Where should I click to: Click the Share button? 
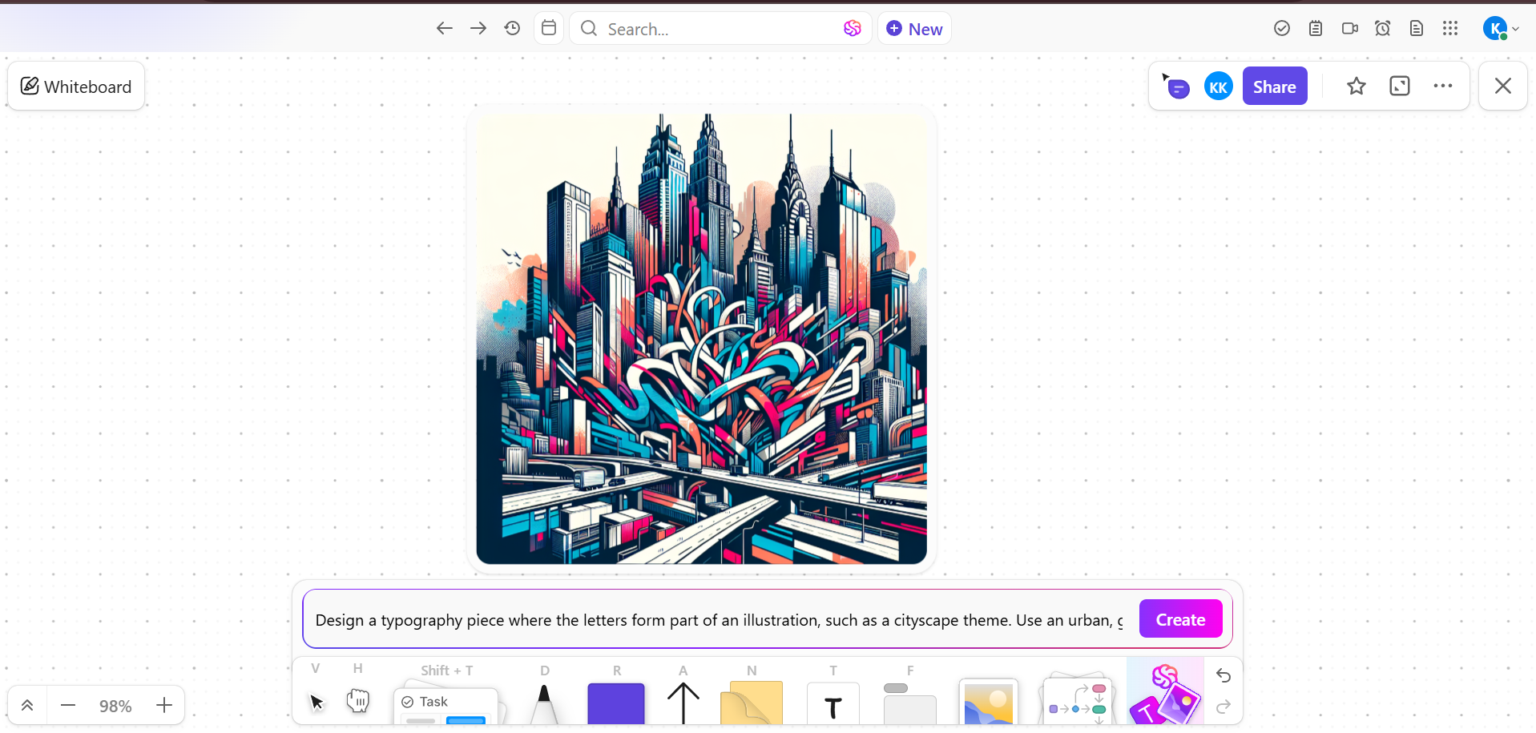coord(1274,86)
